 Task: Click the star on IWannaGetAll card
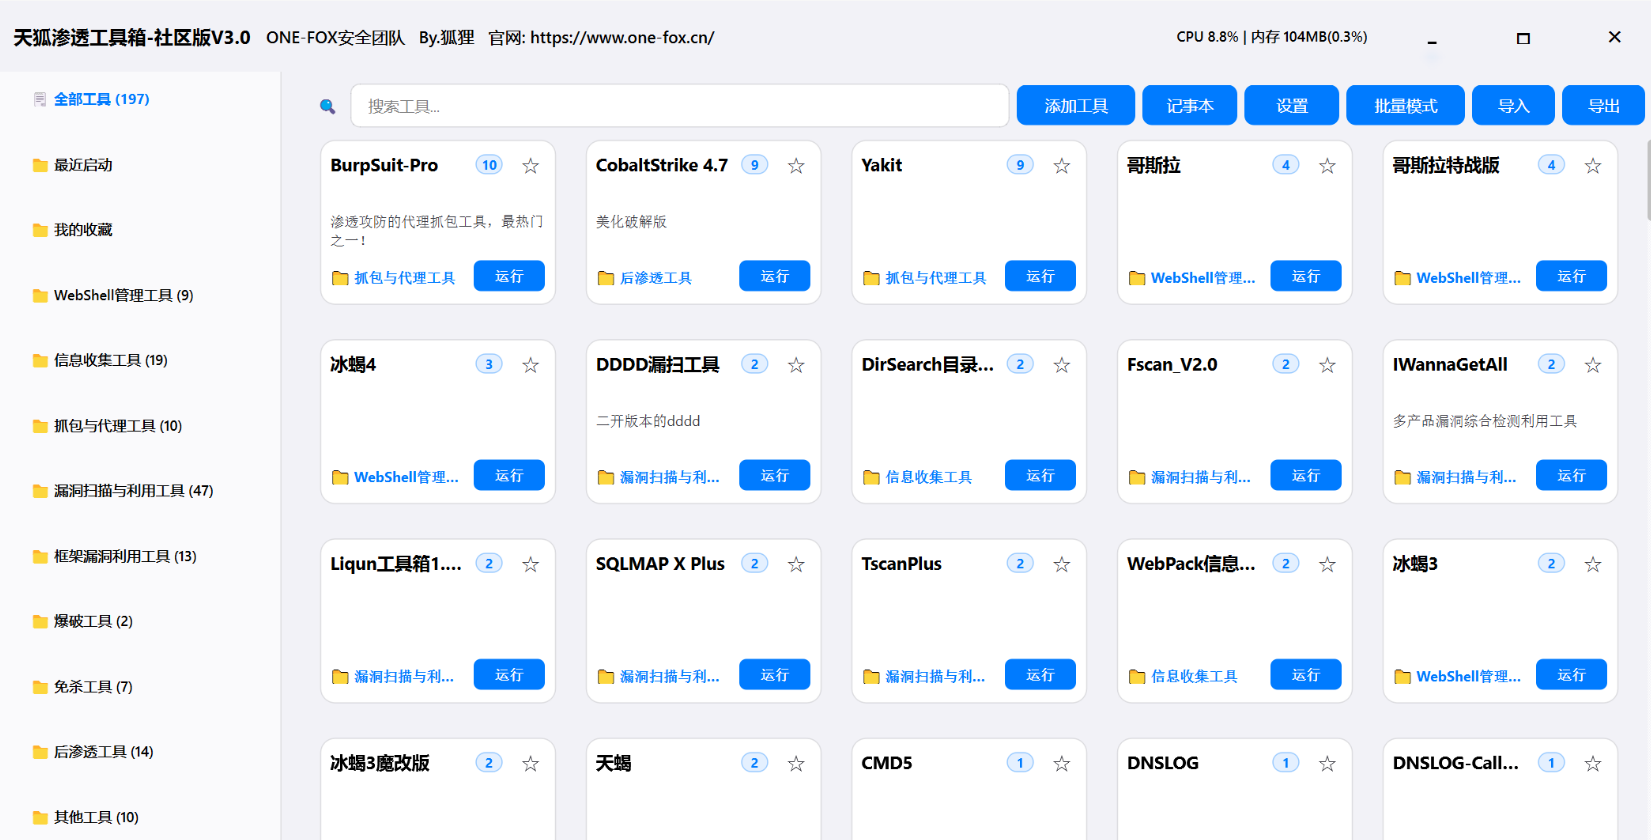(x=1593, y=365)
